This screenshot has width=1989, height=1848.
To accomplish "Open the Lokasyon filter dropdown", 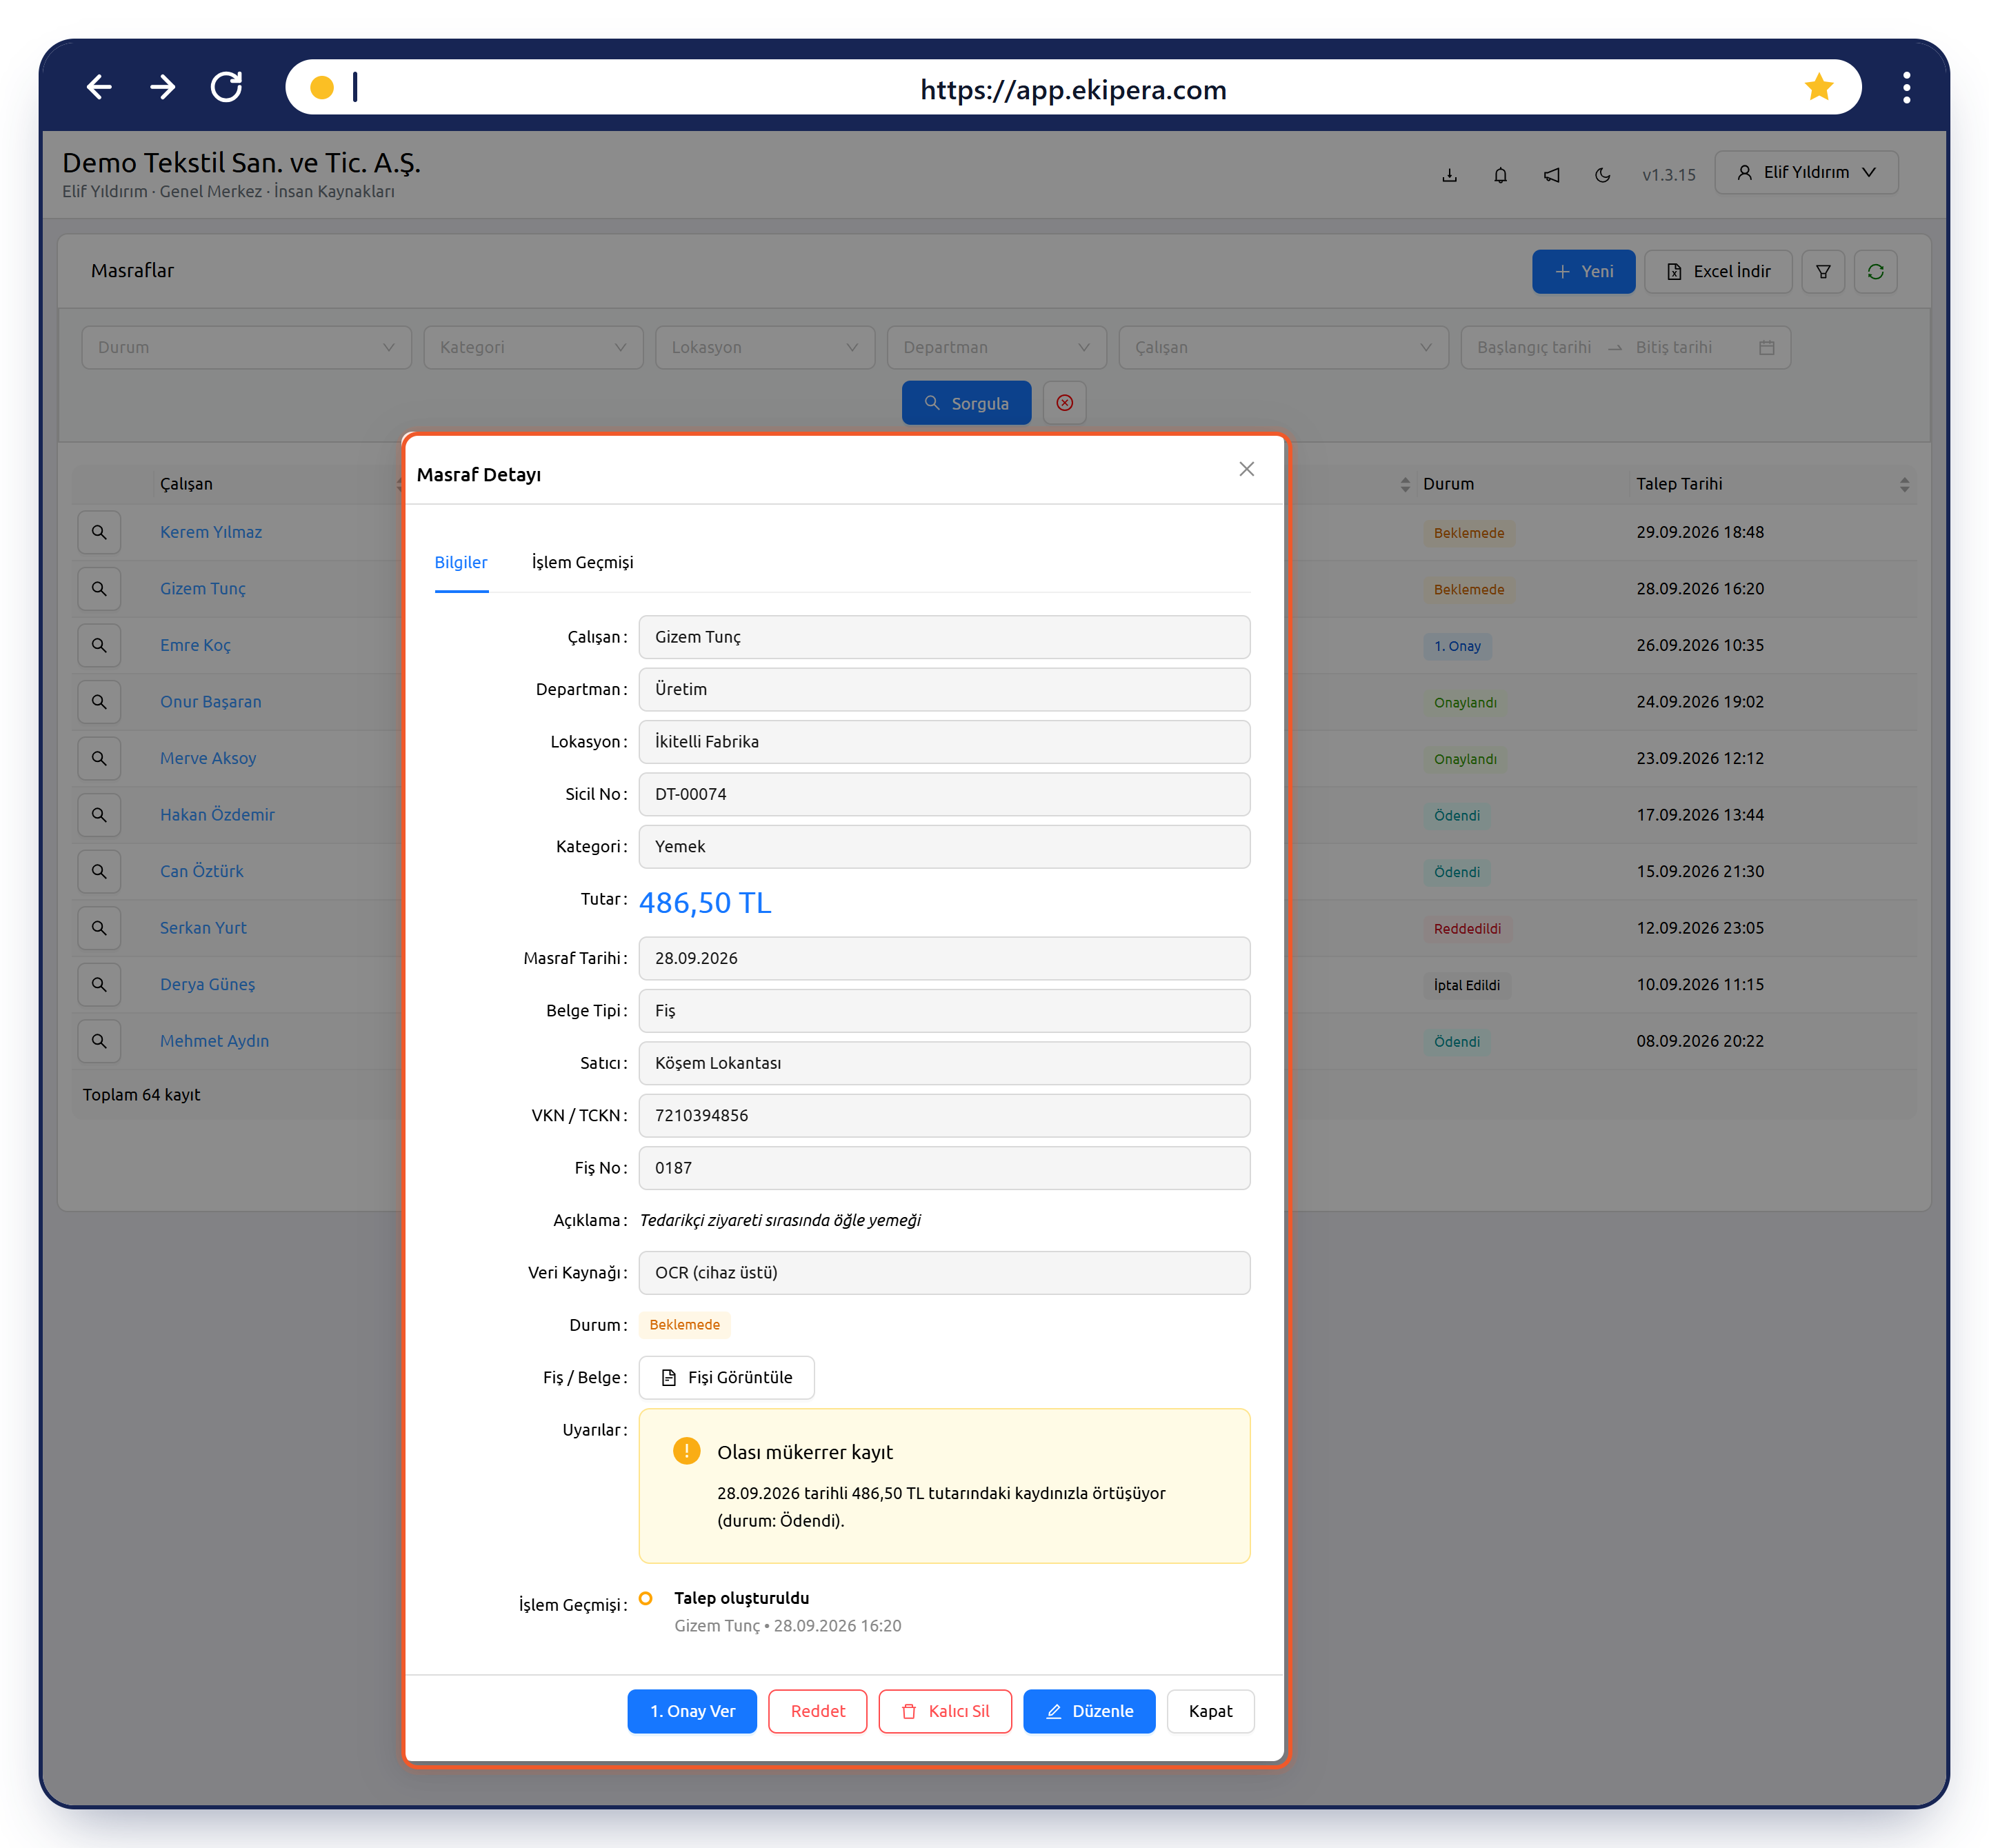I will [x=765, y=347].
